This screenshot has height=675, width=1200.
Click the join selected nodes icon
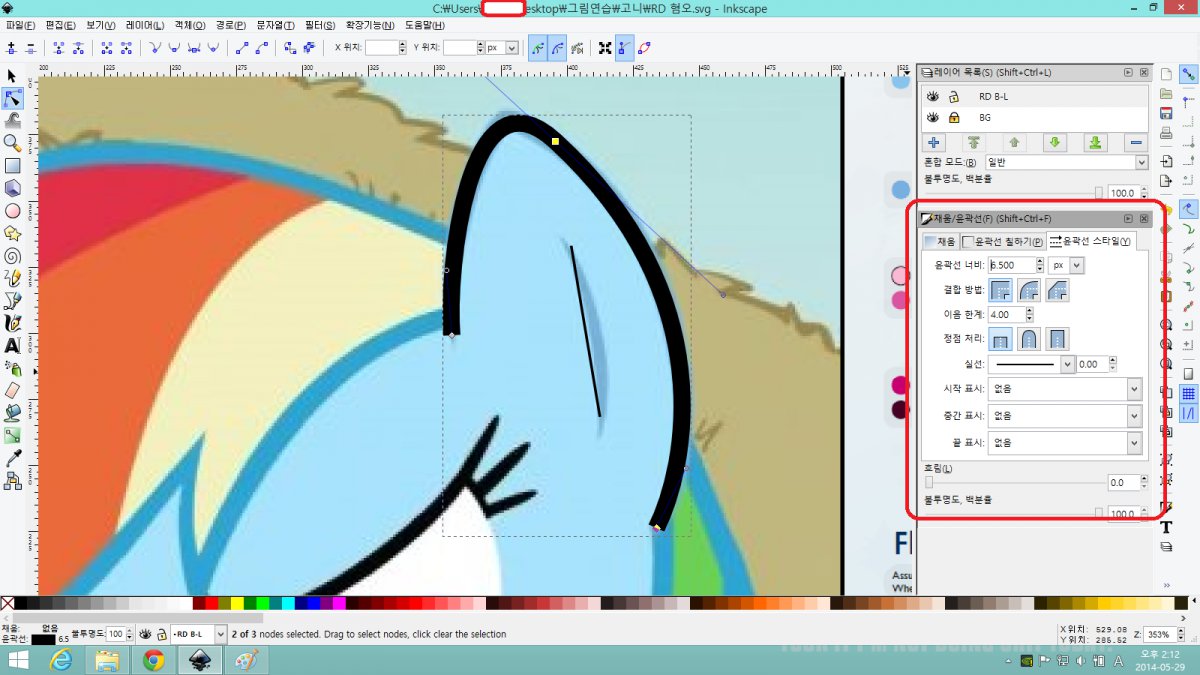(59, 47)
